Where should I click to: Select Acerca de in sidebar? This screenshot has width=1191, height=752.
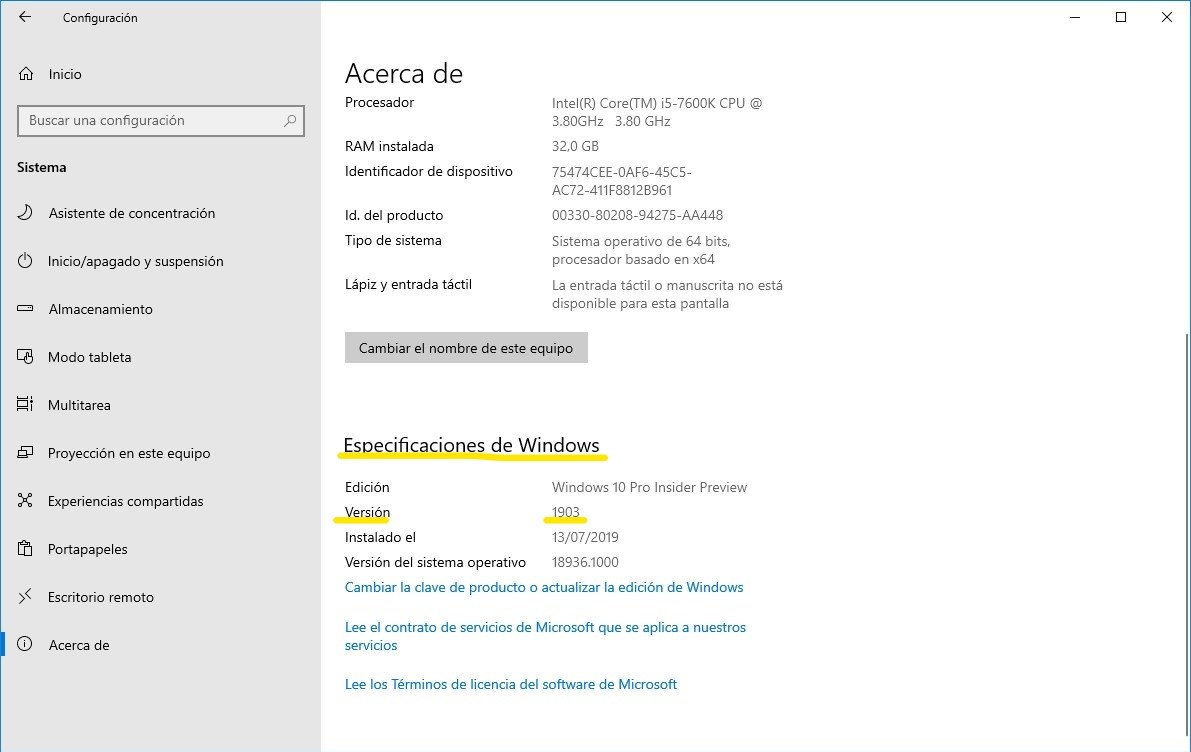coord(79,645)
